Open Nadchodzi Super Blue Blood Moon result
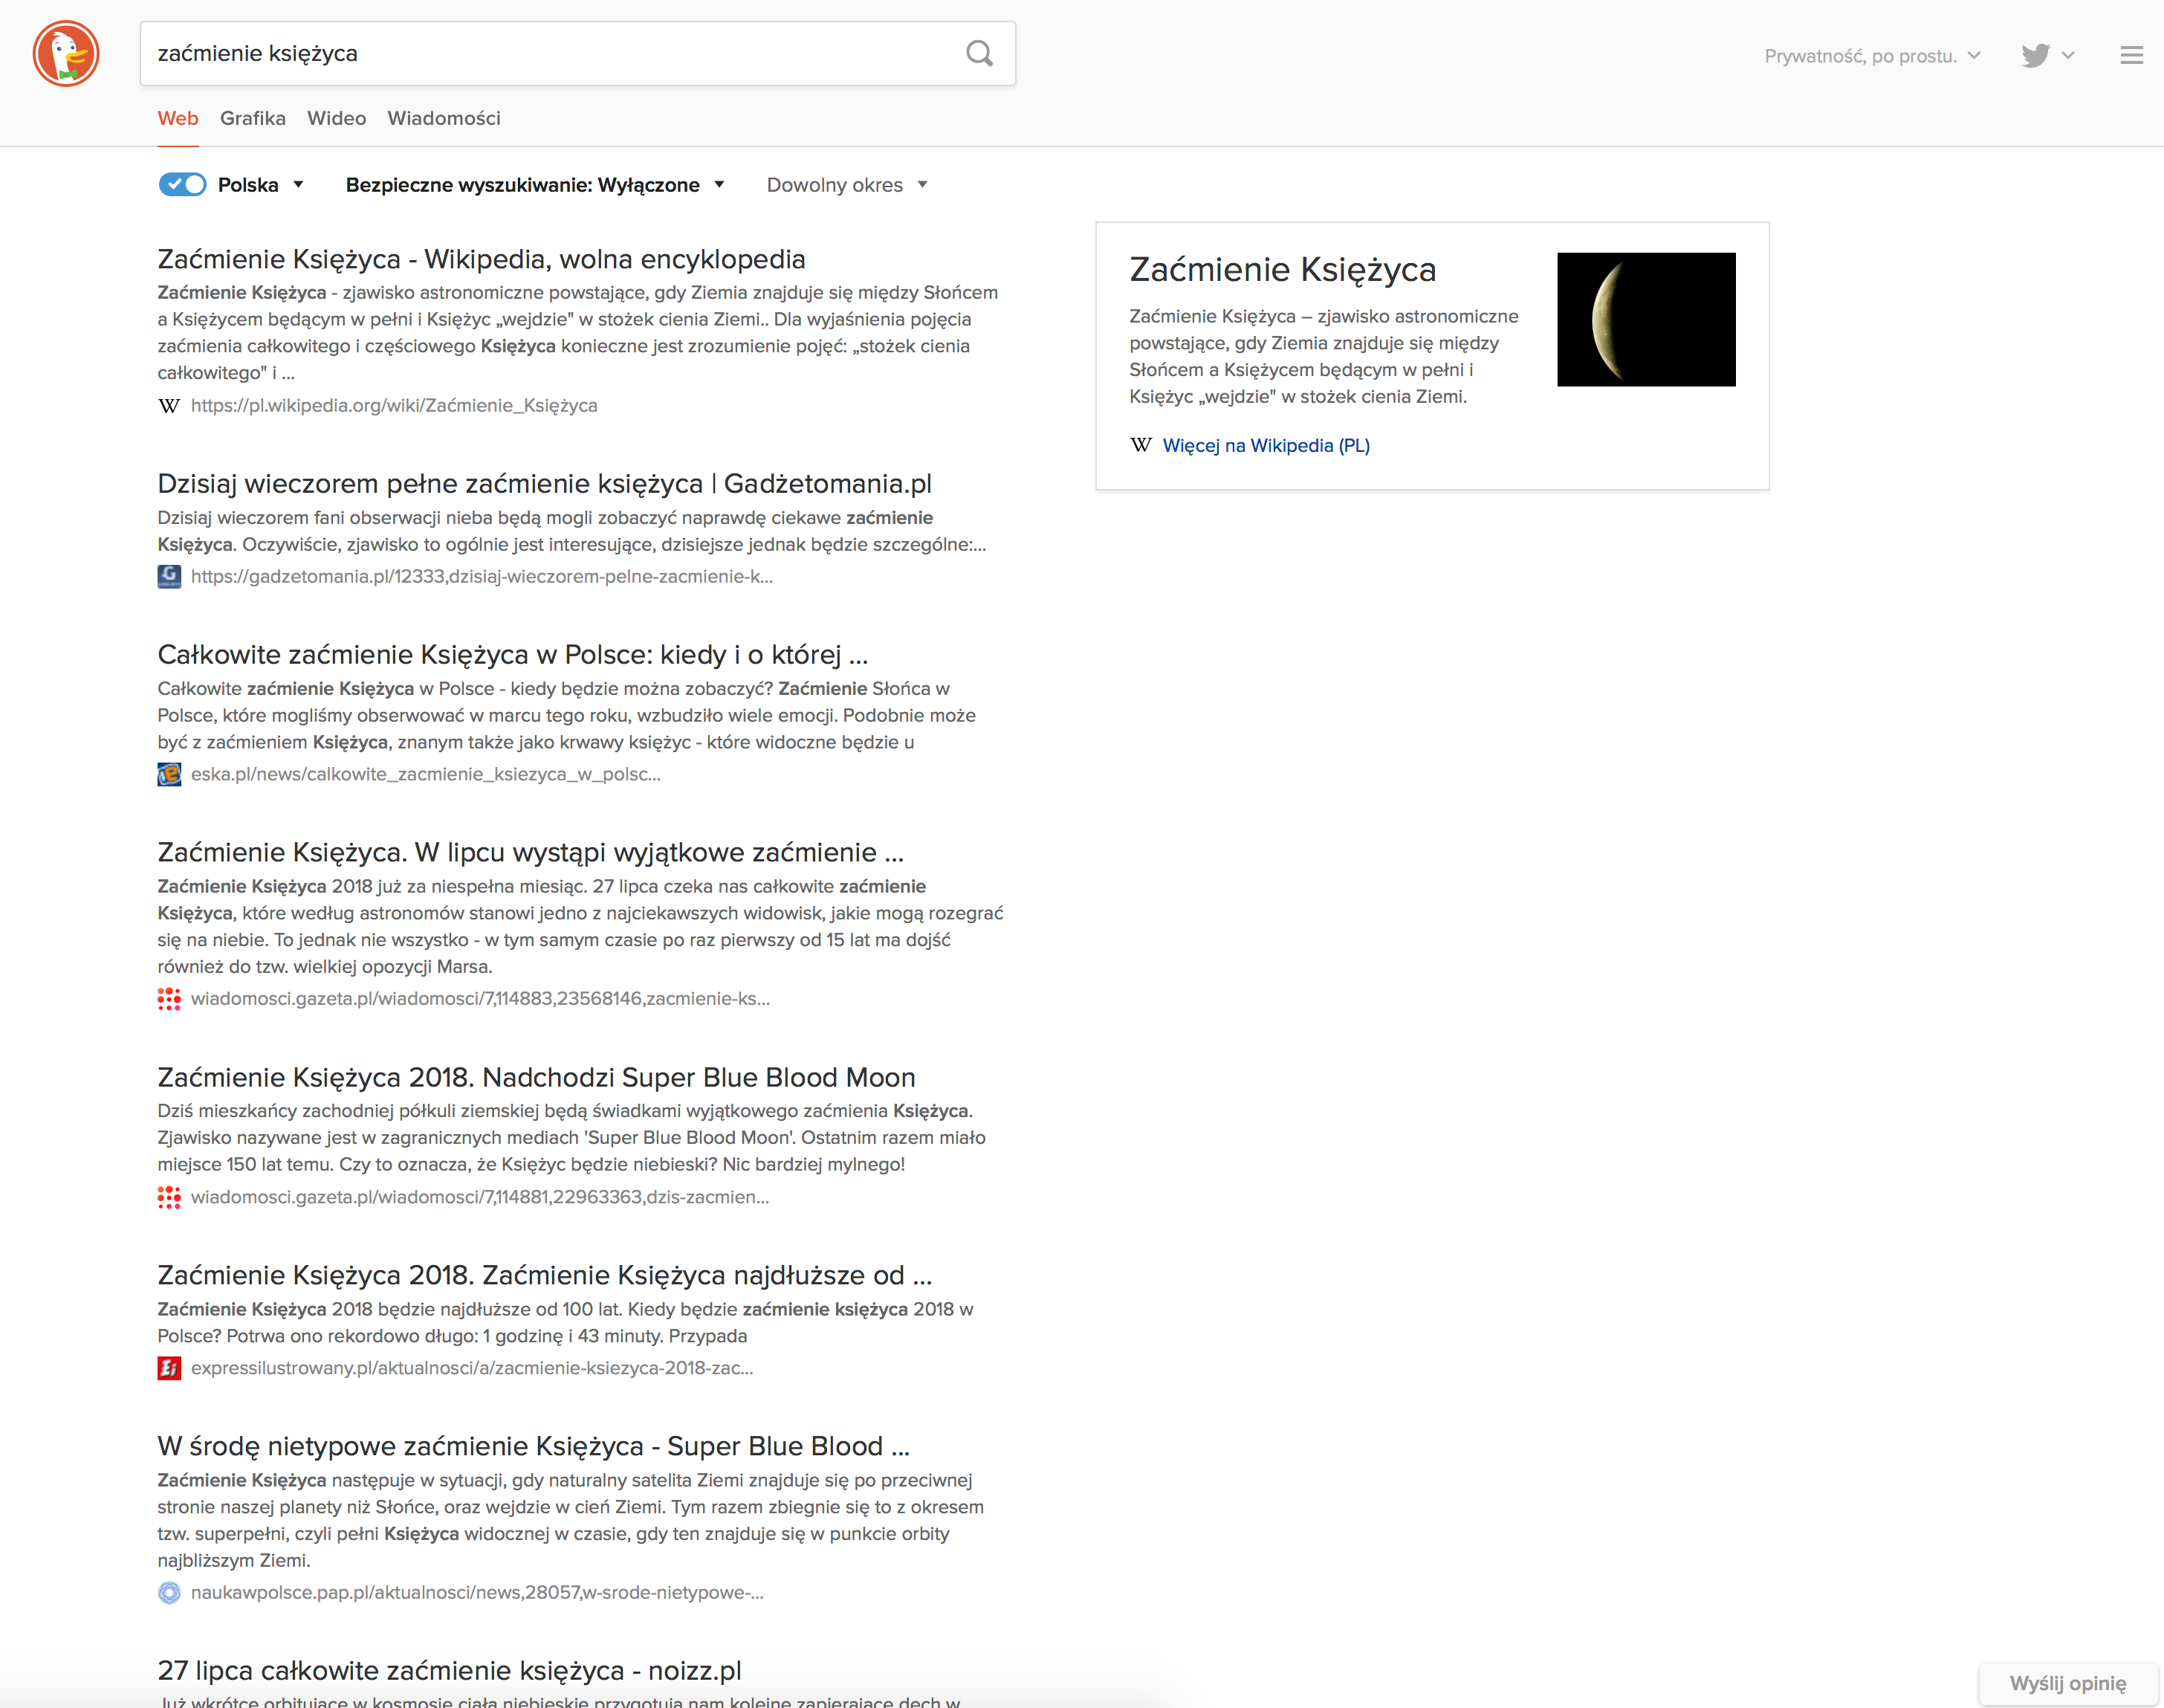The image size is (2164, 1708). tap(536, 1077)
